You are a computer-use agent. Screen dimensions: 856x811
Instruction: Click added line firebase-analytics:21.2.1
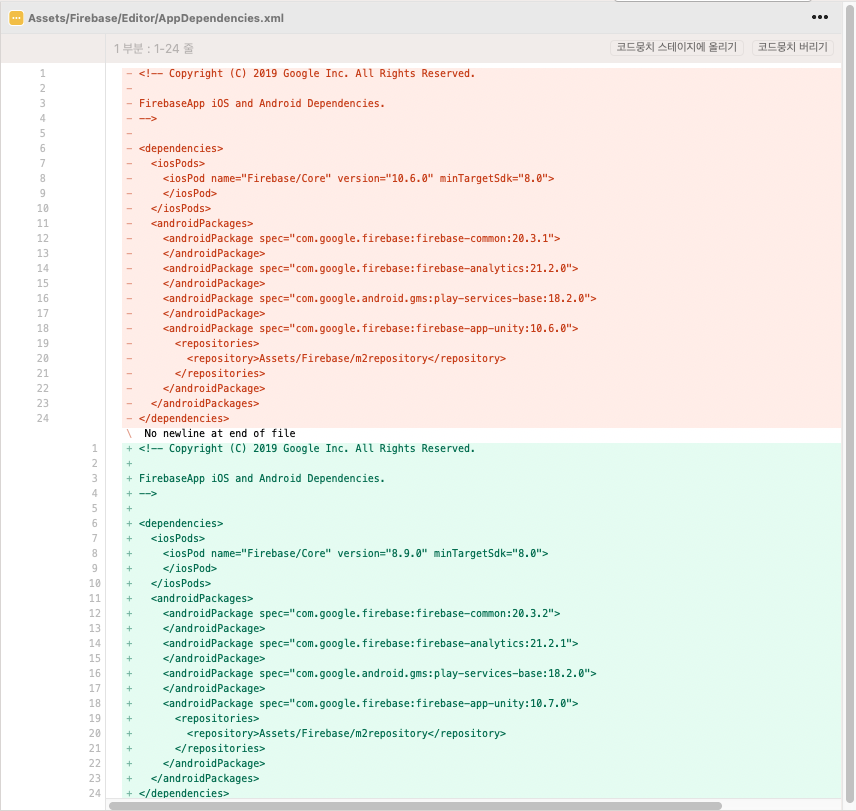coord(482,643)
